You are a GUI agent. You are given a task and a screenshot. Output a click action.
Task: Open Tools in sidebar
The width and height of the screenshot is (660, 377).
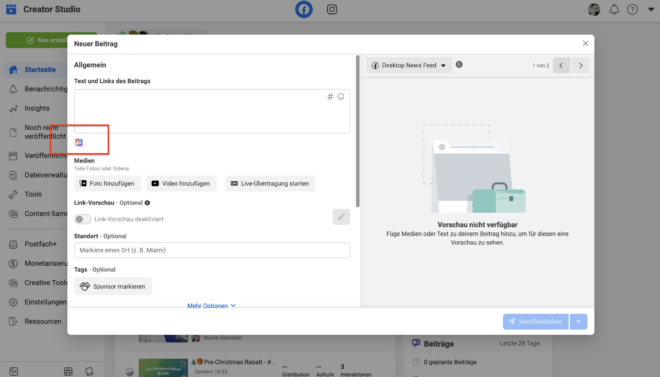33,194
